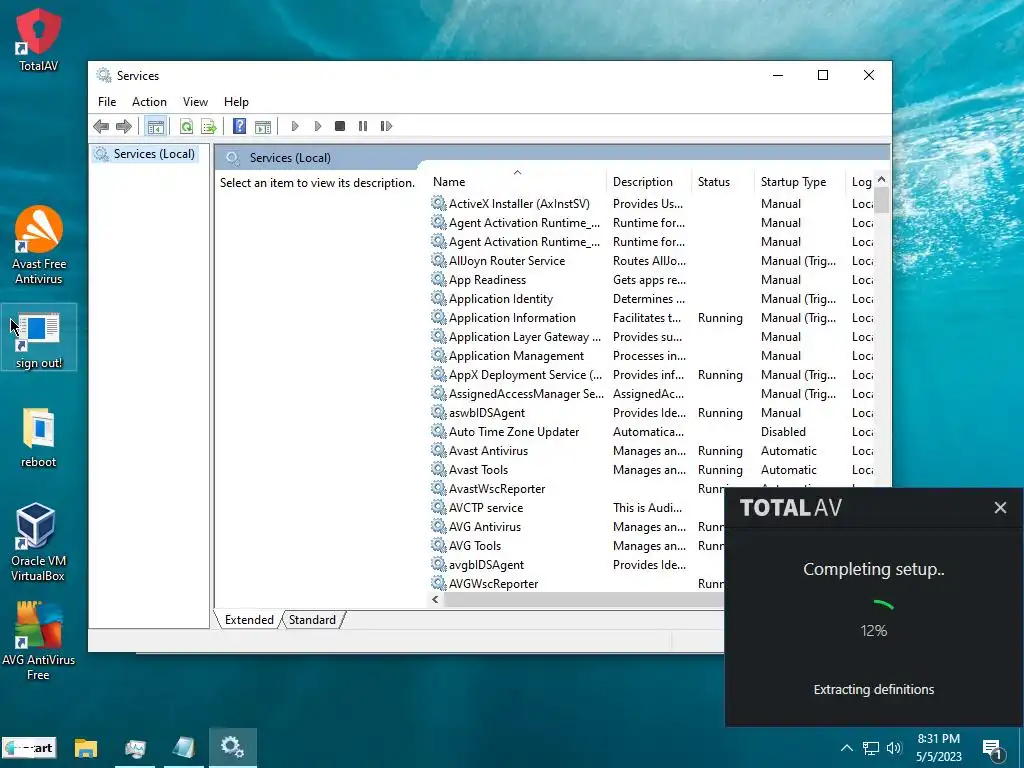The height and width of the screenshot is (768, 1024).
Task: Select the AvastWscReporter service
Action: click(497, 488)
